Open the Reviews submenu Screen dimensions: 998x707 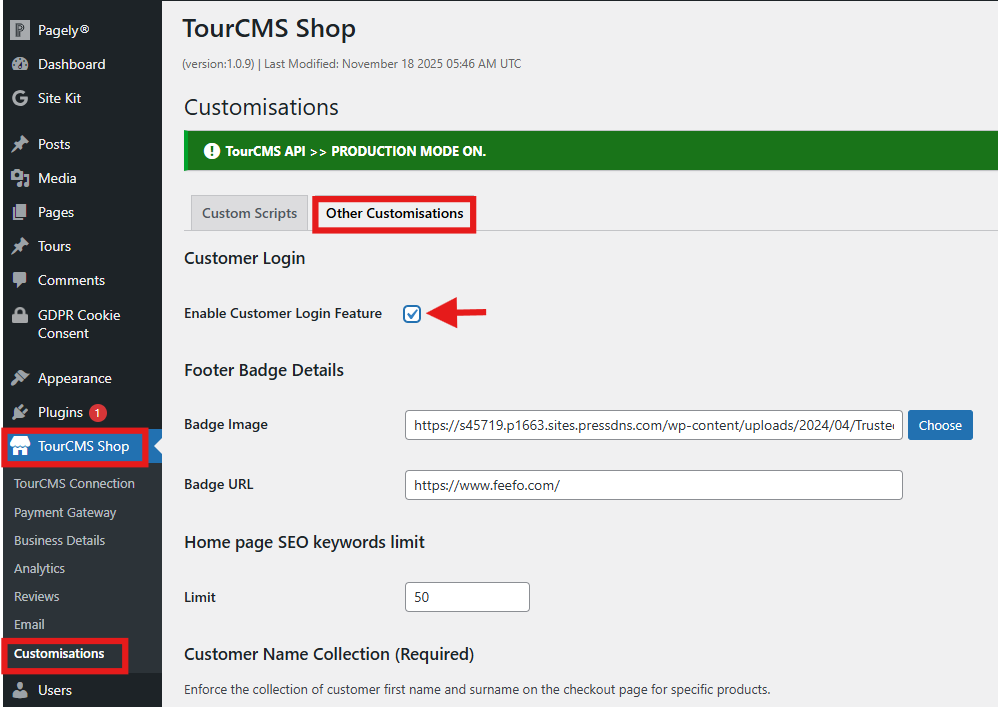tap(36, 596)
